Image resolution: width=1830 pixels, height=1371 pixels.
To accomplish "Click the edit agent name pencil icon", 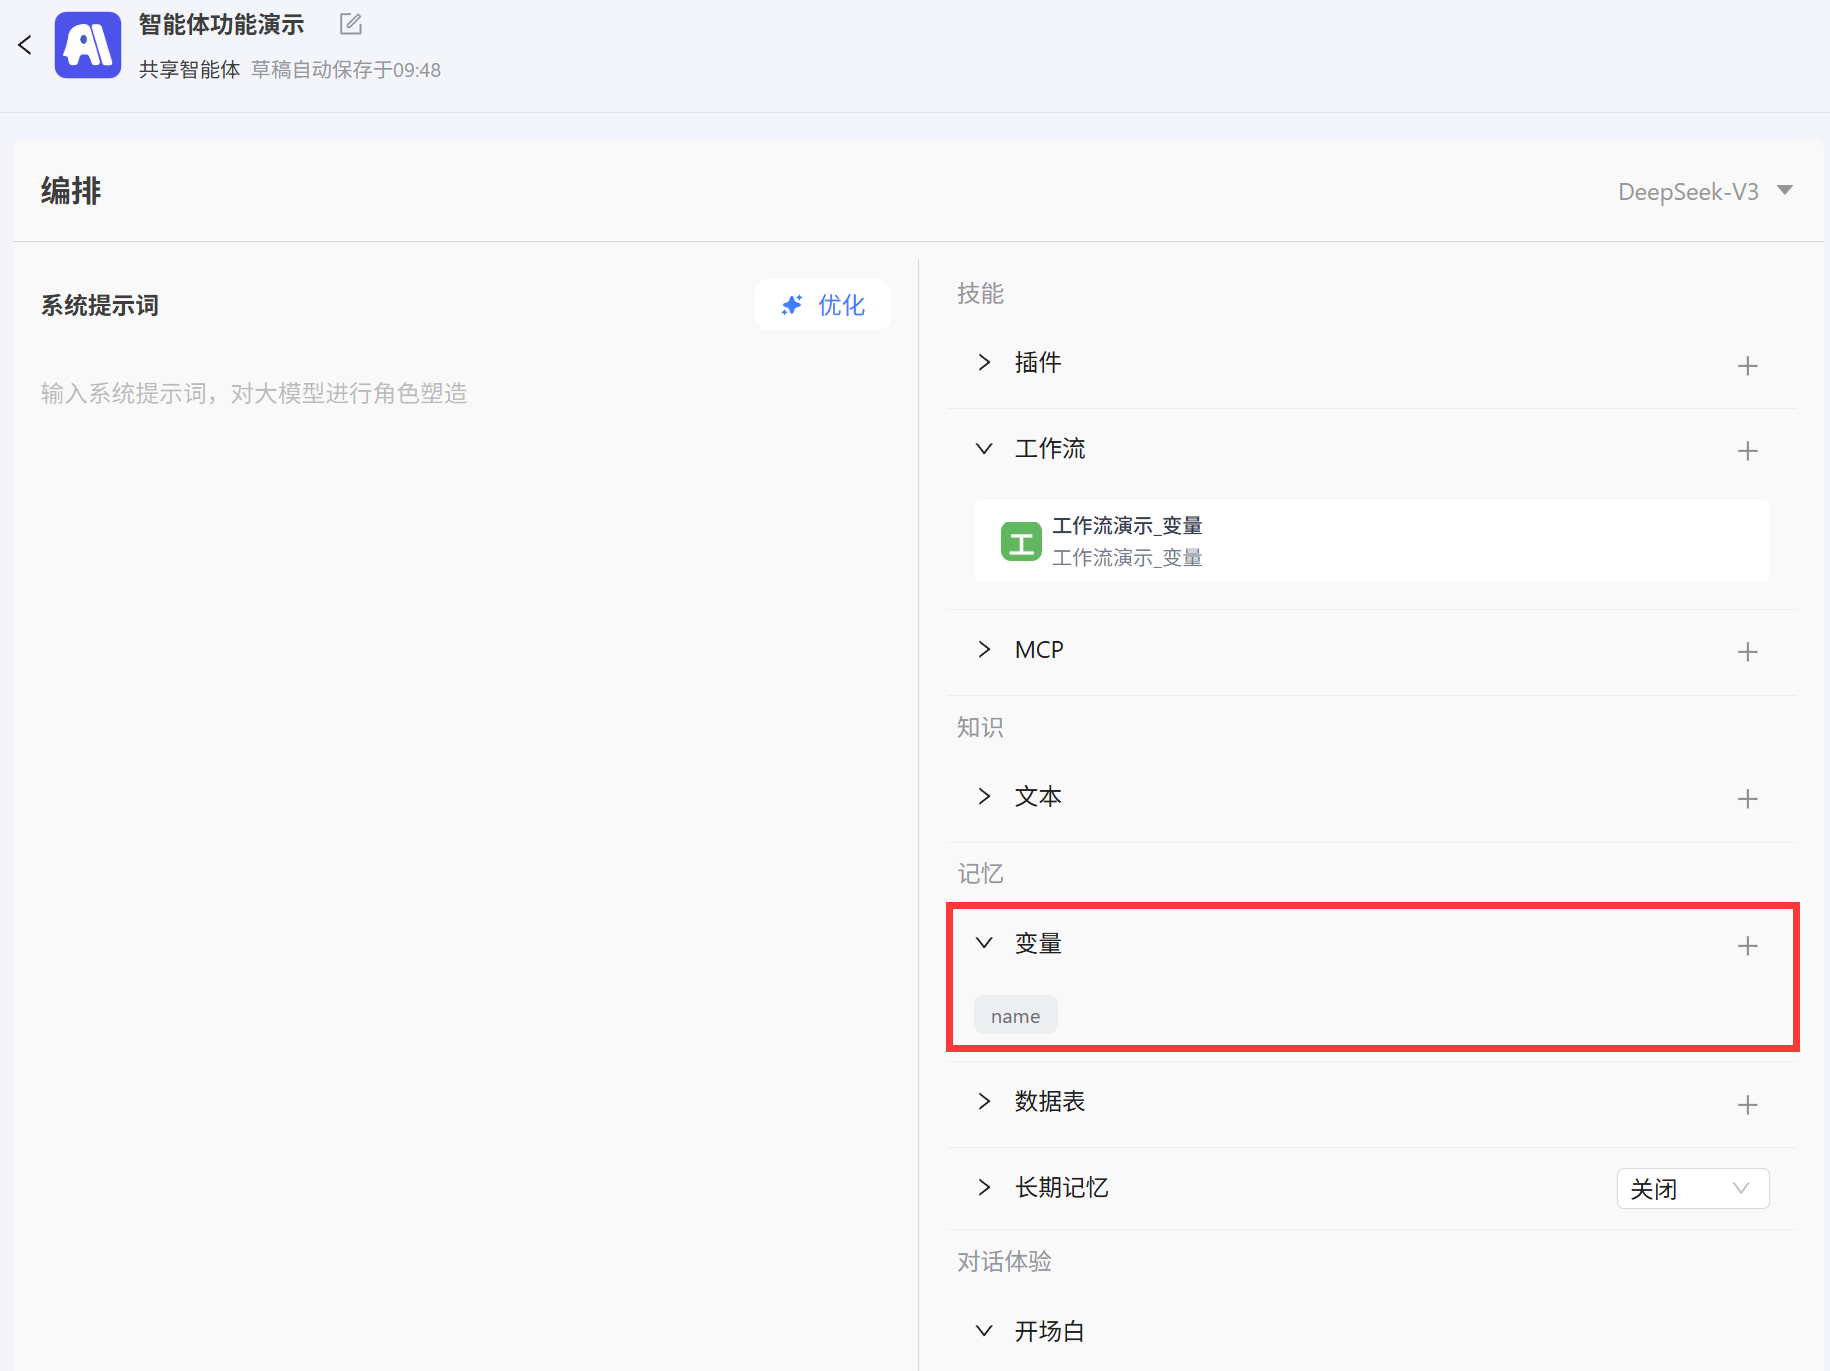I will [350, 24].
